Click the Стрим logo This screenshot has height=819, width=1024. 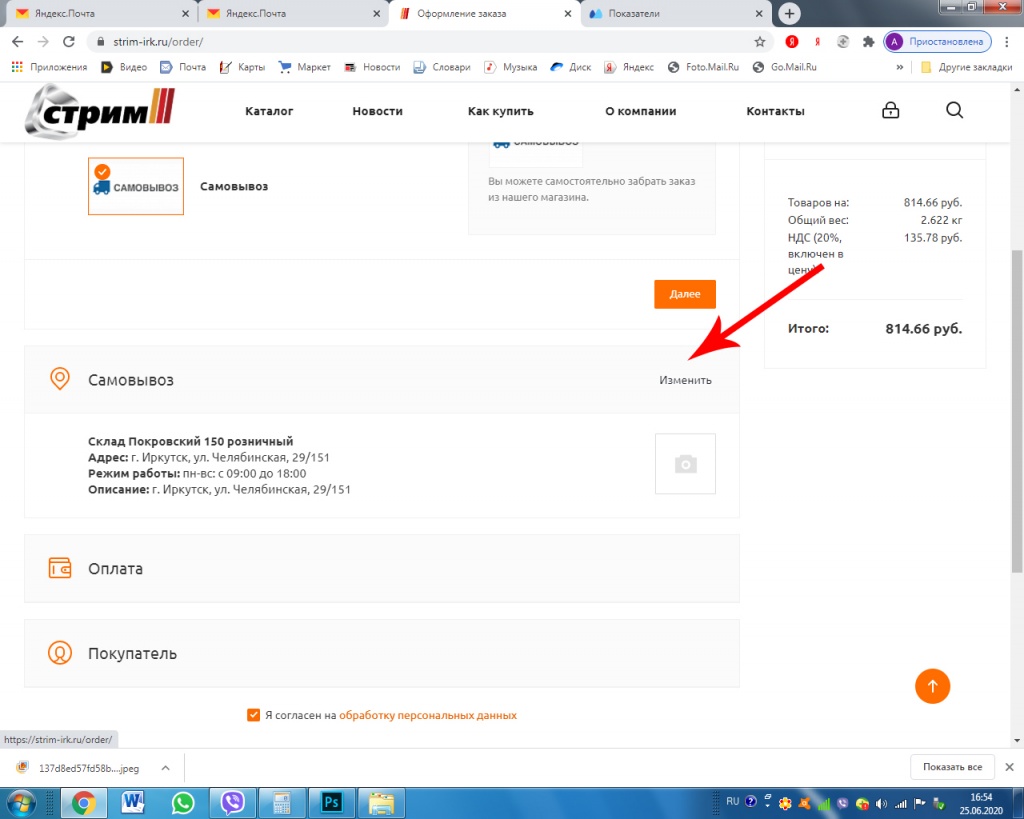click(99, 111)
